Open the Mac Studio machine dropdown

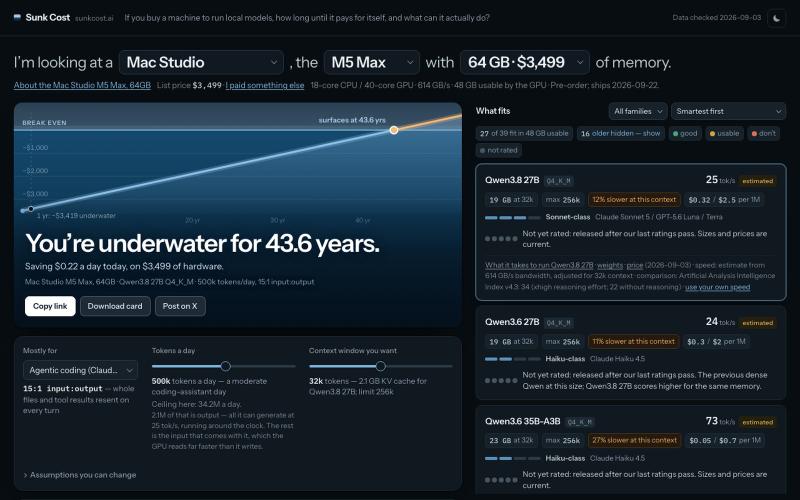click(x=201, y=62)
